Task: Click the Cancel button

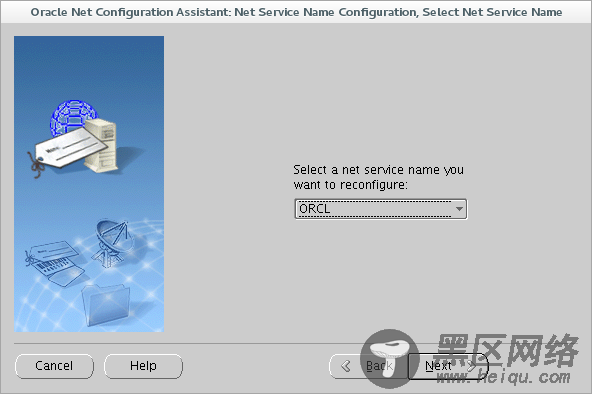Action: [x=54, y=366]
